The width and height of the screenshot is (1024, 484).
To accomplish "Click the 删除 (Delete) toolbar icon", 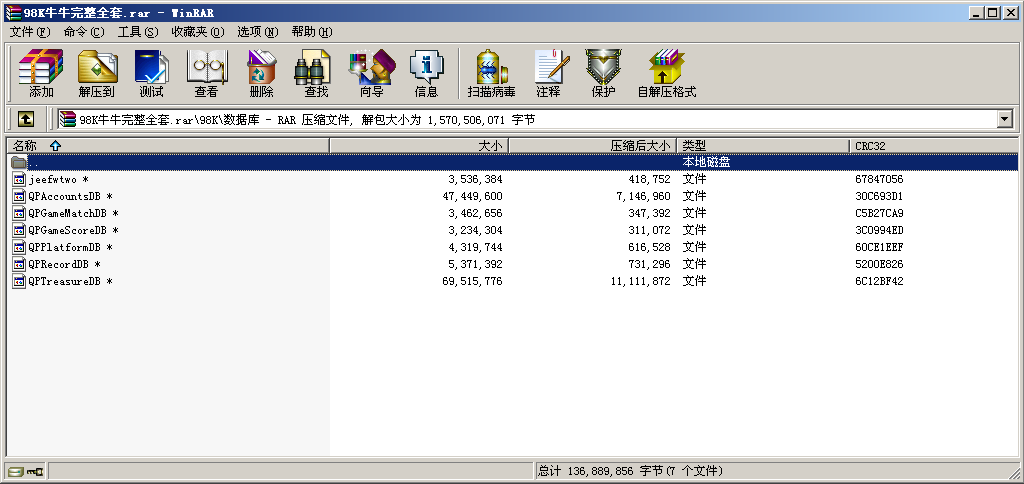I will click(261, 73).
